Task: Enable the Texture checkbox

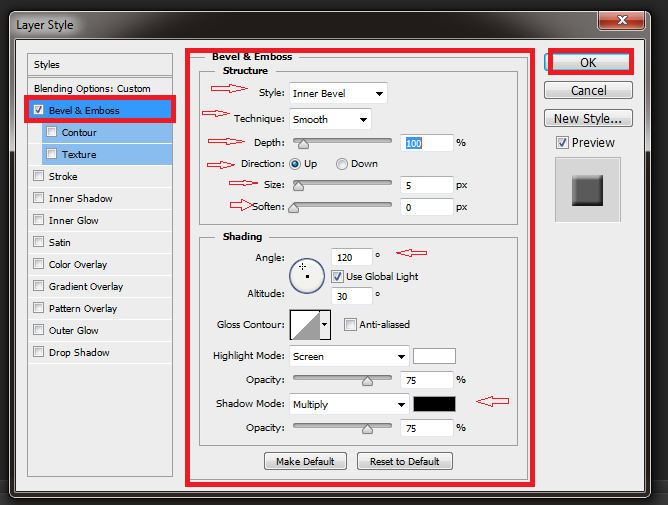Action: (x=51, y=153)
